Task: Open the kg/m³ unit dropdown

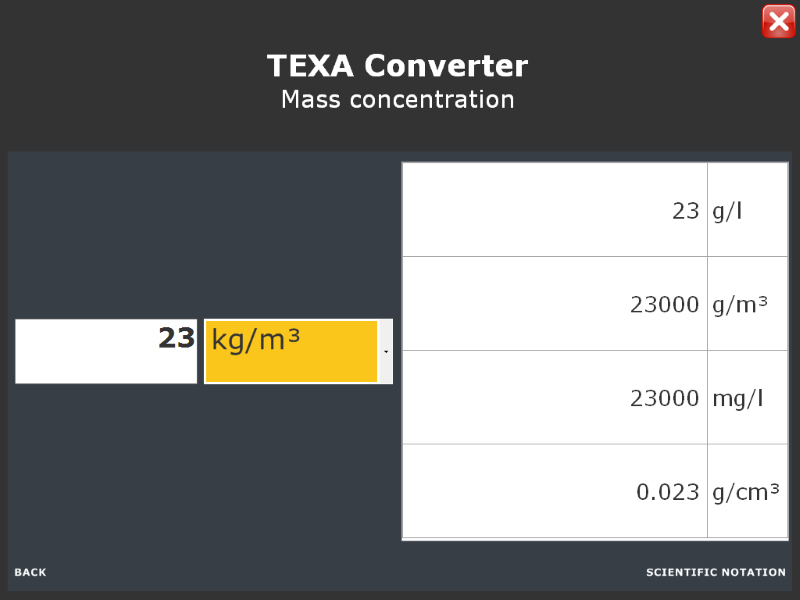Action: tap(298, 352)
